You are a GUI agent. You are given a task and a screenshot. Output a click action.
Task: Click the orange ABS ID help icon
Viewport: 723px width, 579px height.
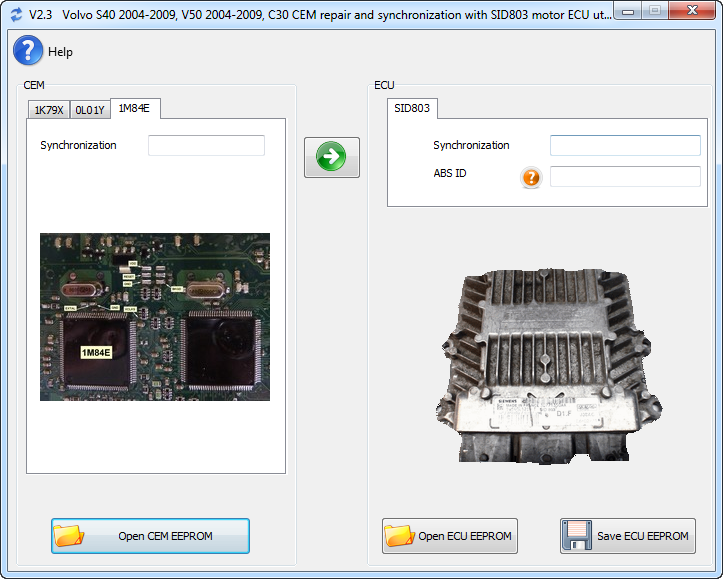(531, 177)
